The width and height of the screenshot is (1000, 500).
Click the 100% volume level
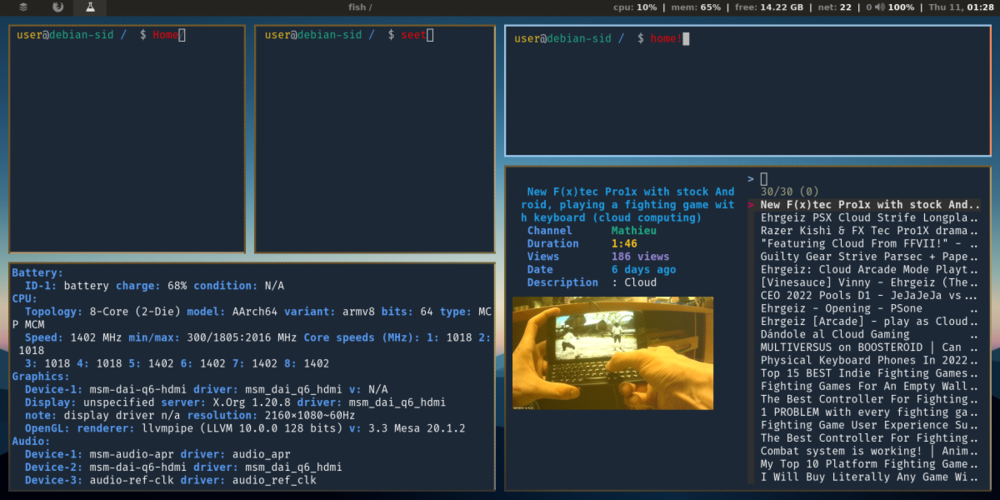point(901,8)
